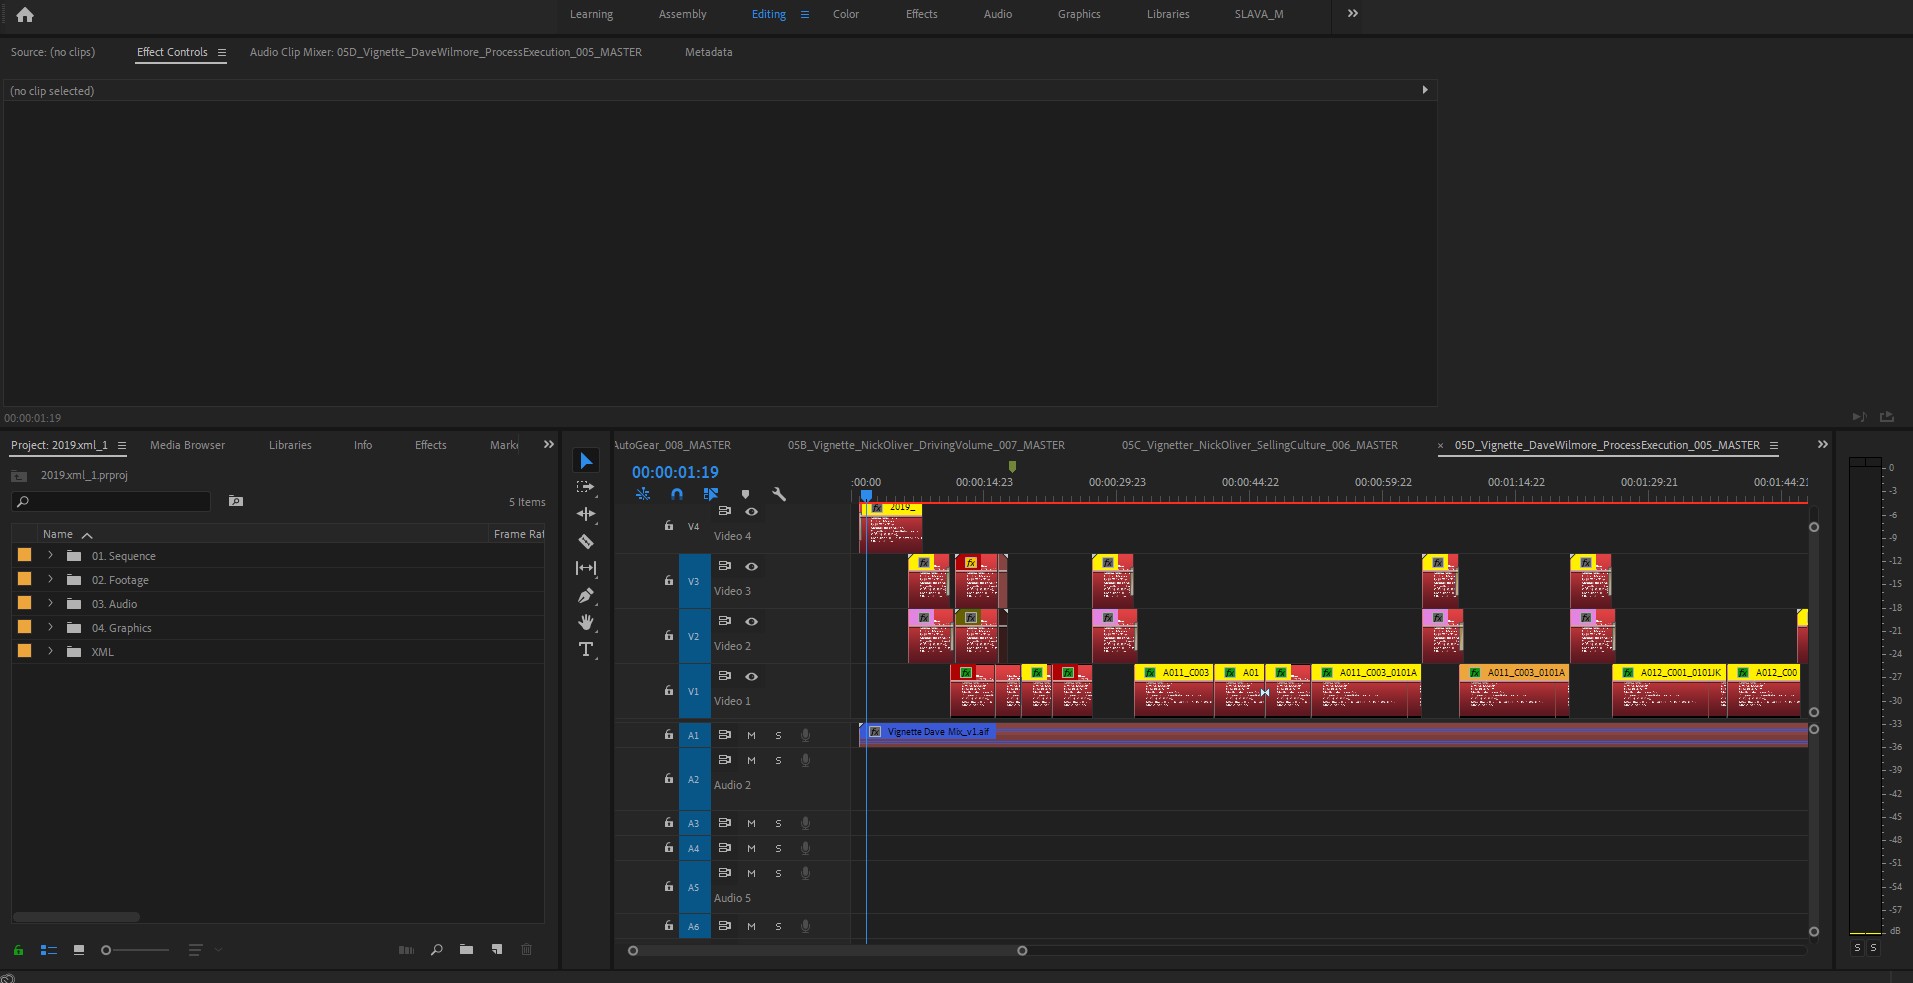
Task: Show hidden Project panel tabs chevron
Action: [x=549, y=445]
